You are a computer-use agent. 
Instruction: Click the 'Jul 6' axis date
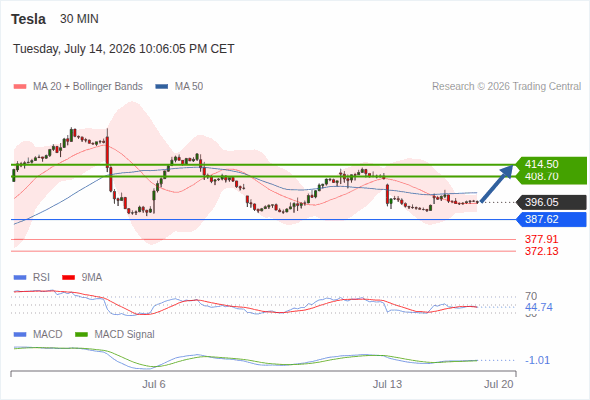(154, 384)
